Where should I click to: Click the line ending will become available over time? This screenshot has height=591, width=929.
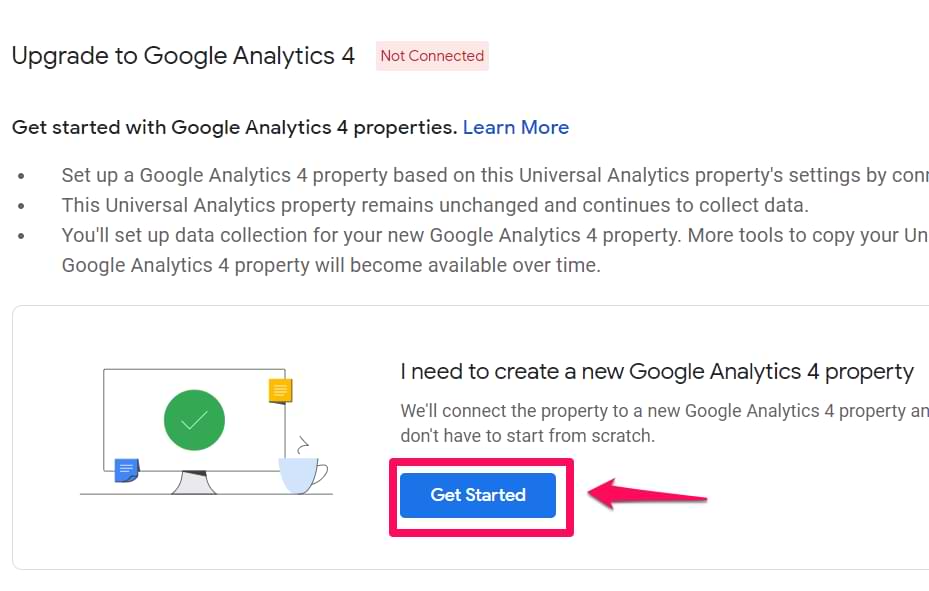(x=331, y=265)
